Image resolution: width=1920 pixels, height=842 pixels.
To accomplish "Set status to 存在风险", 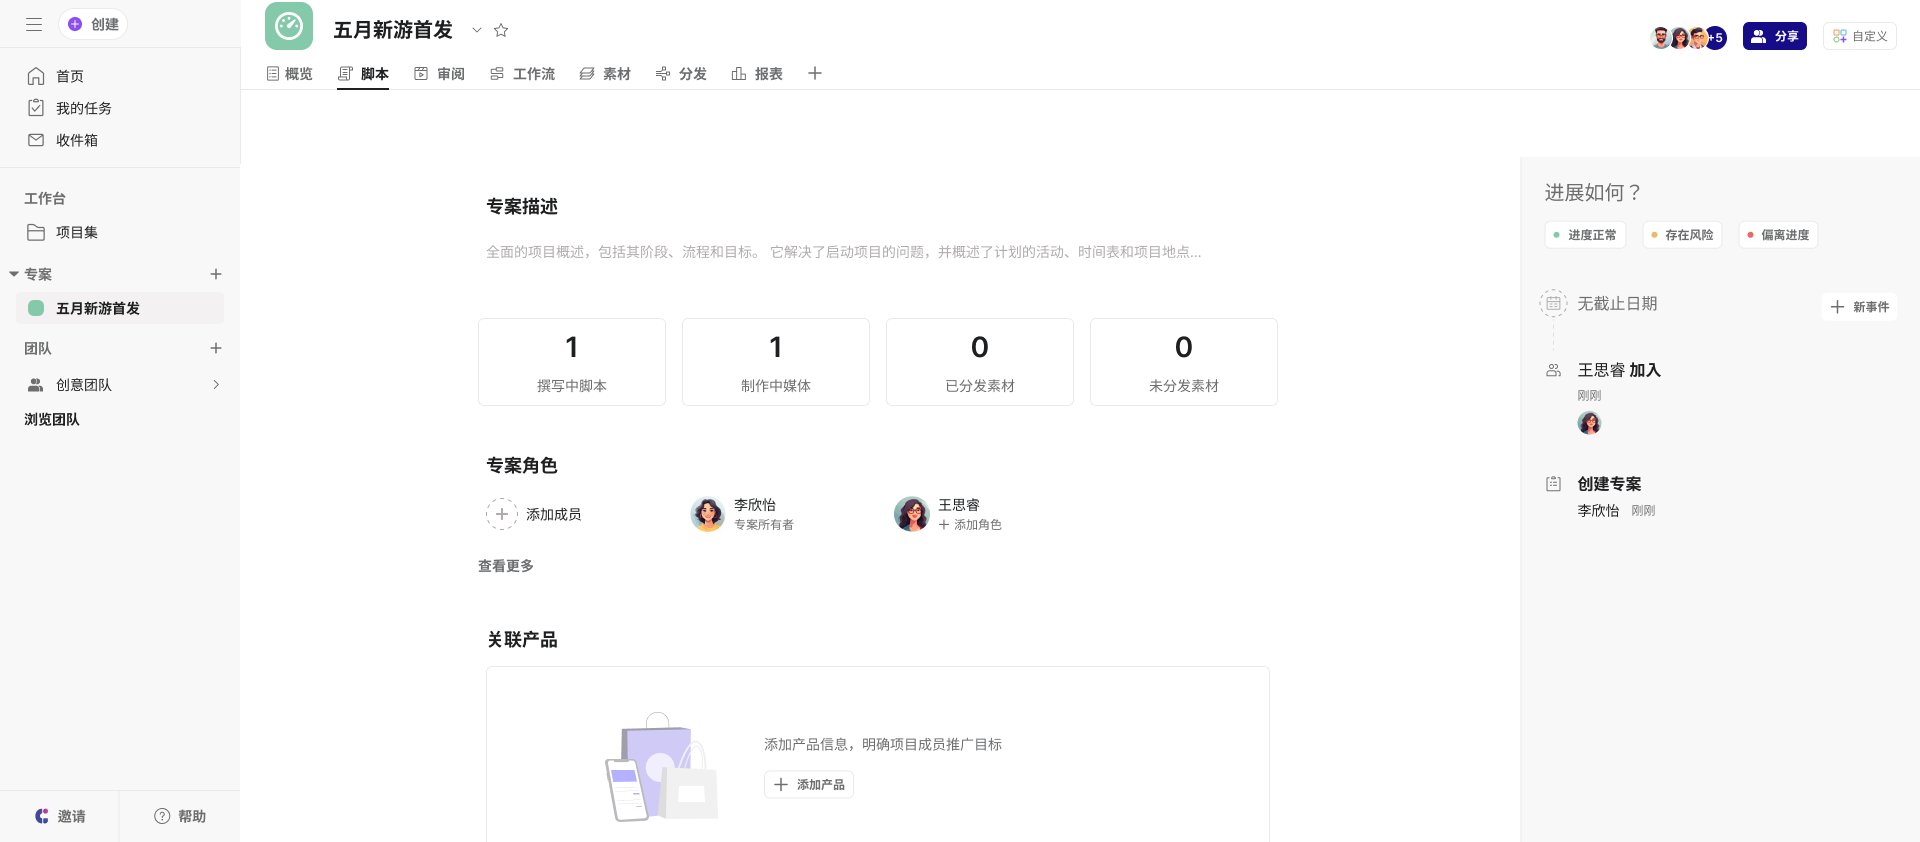I will pos(1682,235).
